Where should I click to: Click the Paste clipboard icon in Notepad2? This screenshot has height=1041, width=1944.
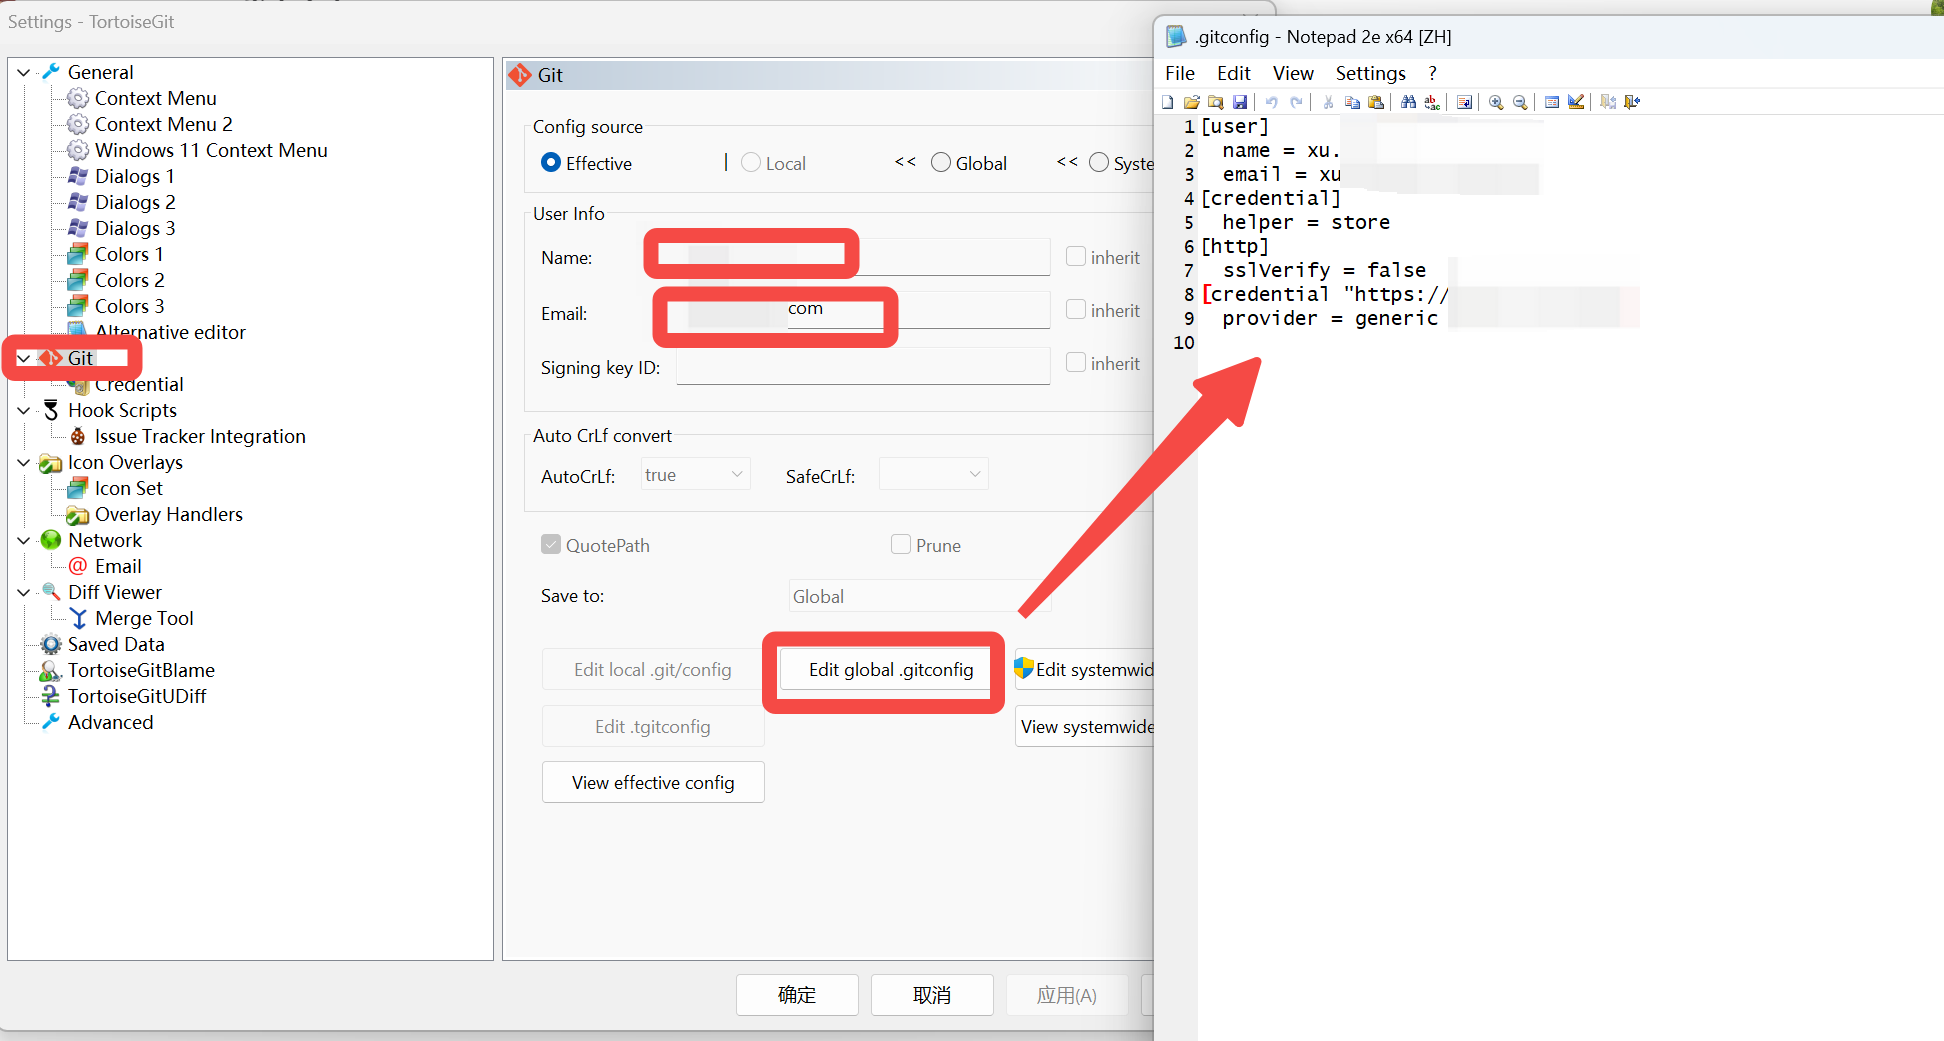click(x=1376, y=102)
